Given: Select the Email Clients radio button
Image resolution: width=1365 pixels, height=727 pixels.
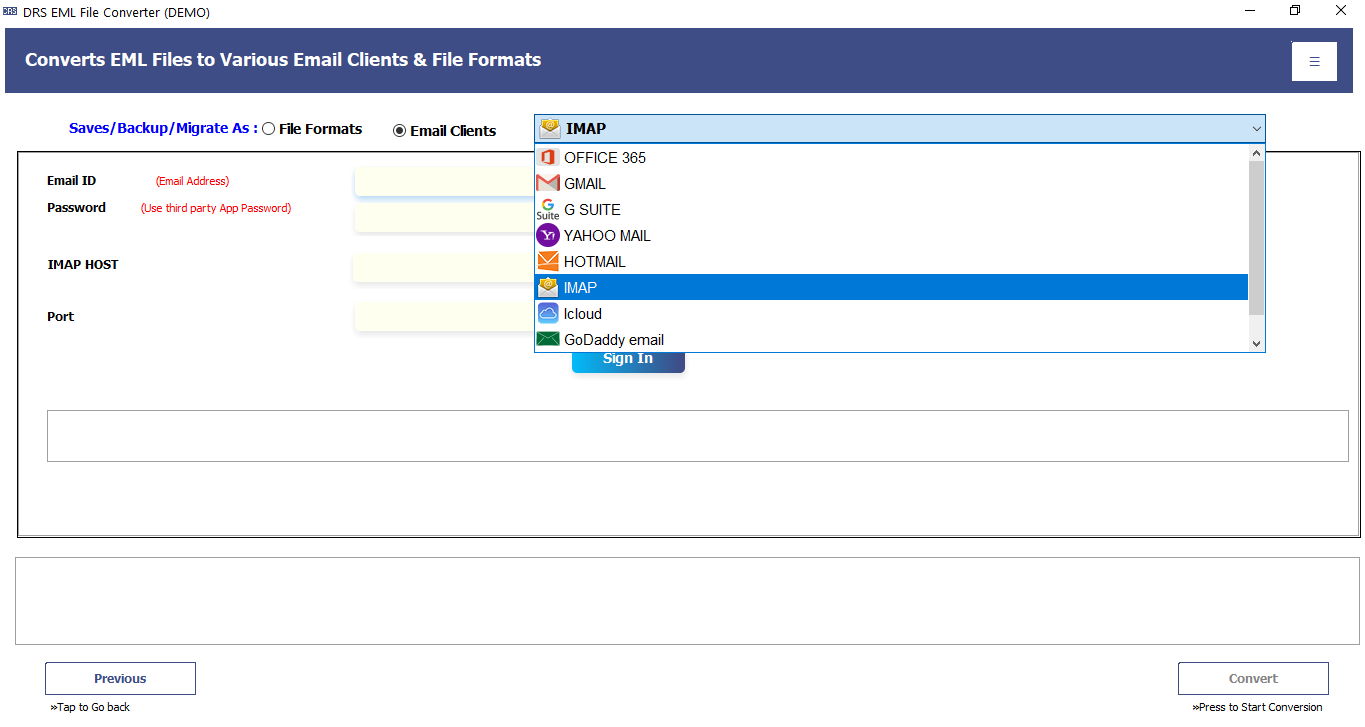Looking at the screenshot, I should tap(400, 131).
